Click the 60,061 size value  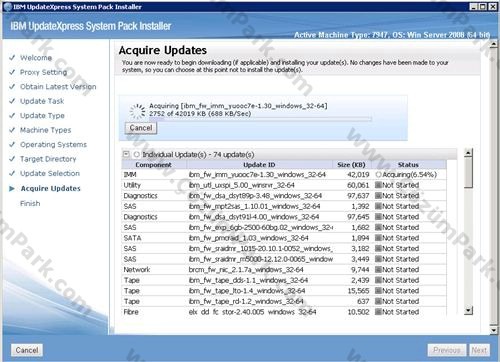(358, 185)
